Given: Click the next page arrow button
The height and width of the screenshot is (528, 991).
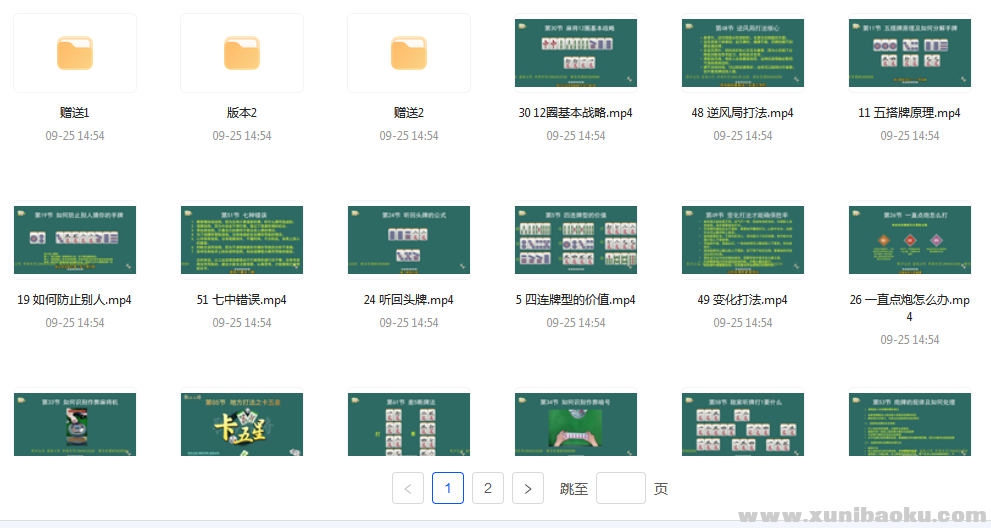Looking at the screenshot, I should 528,488.
